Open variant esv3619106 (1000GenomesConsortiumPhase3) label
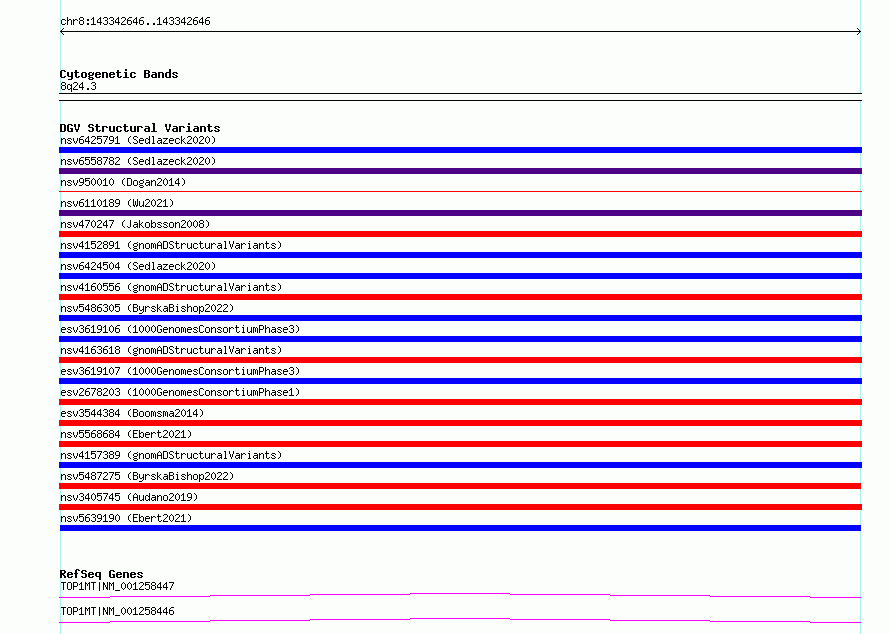The image size is (890, 634). coord(180,329)
